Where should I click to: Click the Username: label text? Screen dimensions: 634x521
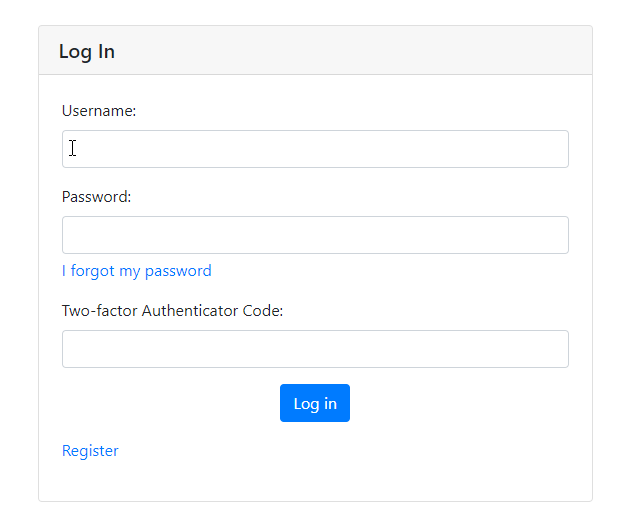pyautogui.click(x=99, y=111)
